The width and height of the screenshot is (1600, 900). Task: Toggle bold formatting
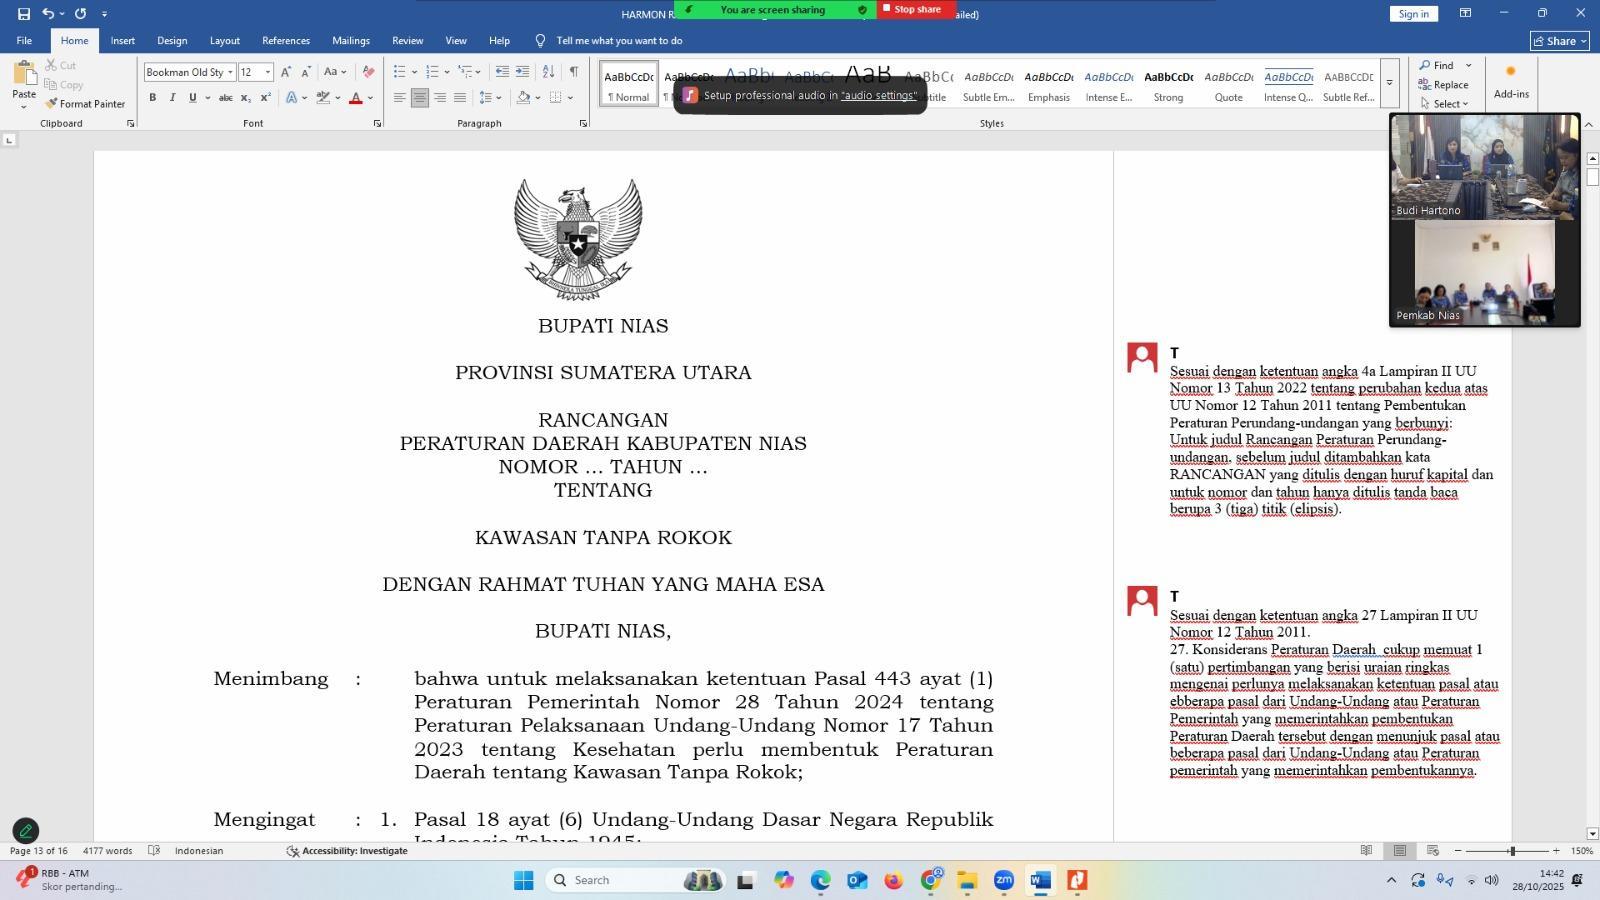tap(153, 98)
